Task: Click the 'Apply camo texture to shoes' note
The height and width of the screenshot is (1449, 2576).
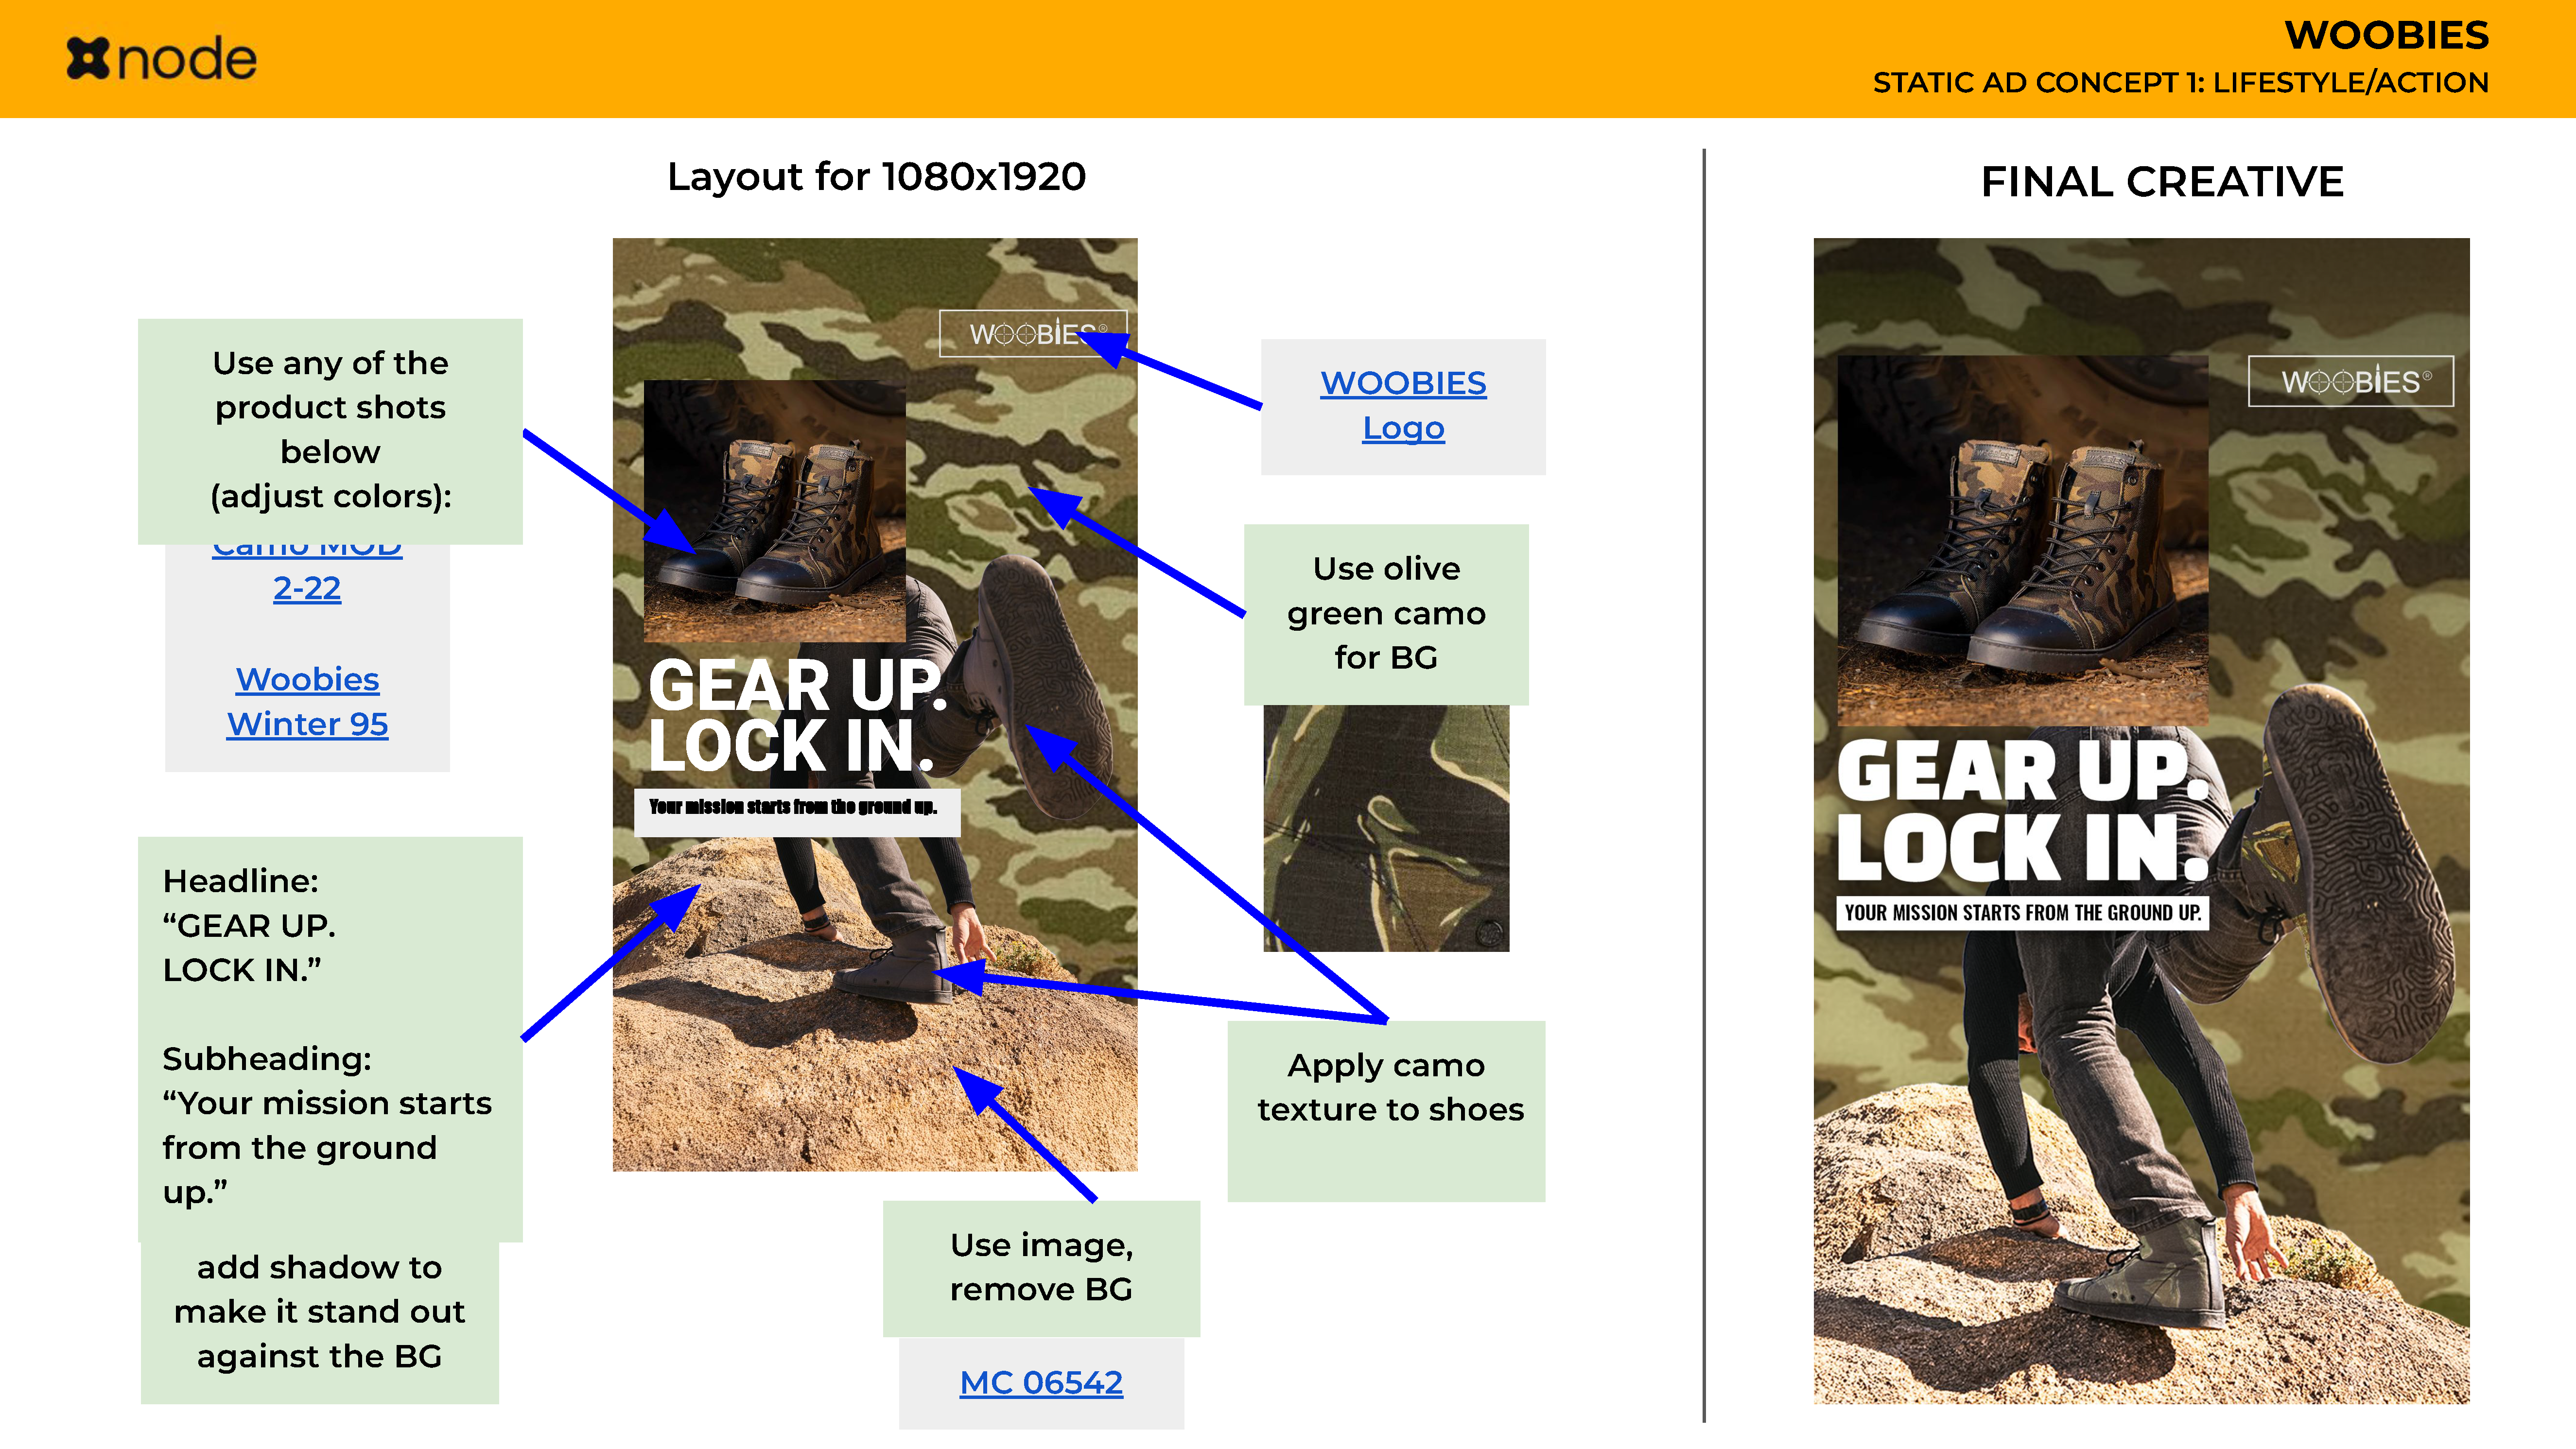Action: click(x=1386, y=1110)
